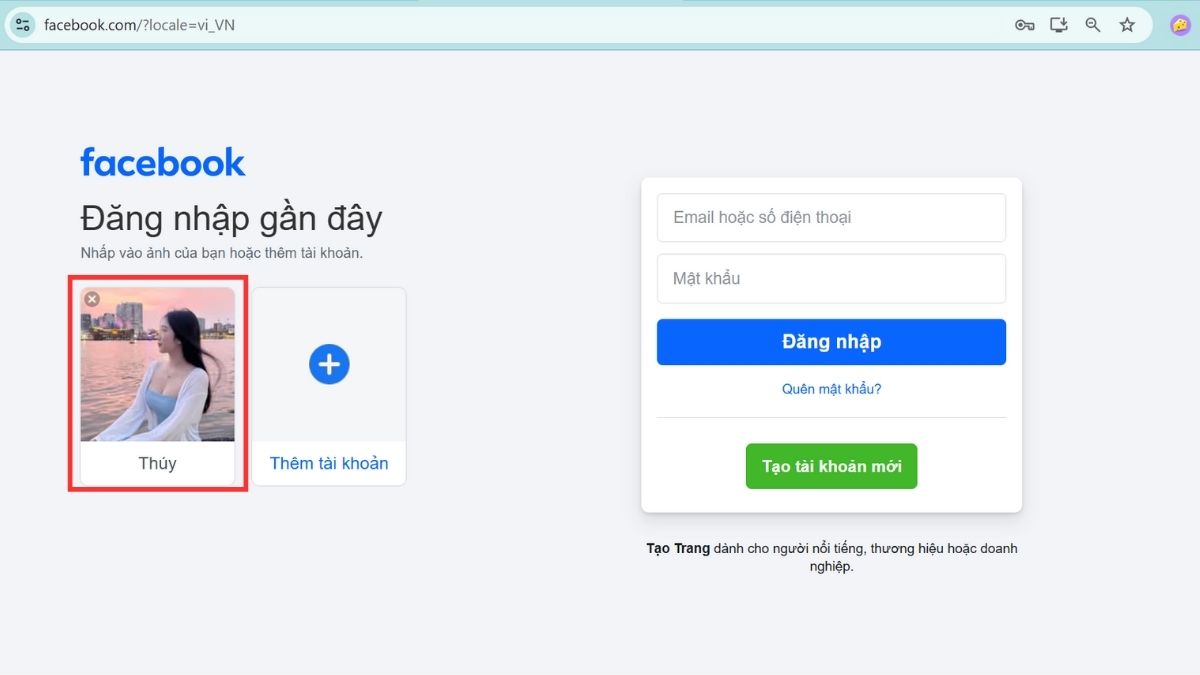The width and height of the screenshot is (1200, 675).
Task: Open the Quên mật khẩu? link
Action: coord(831,389)
